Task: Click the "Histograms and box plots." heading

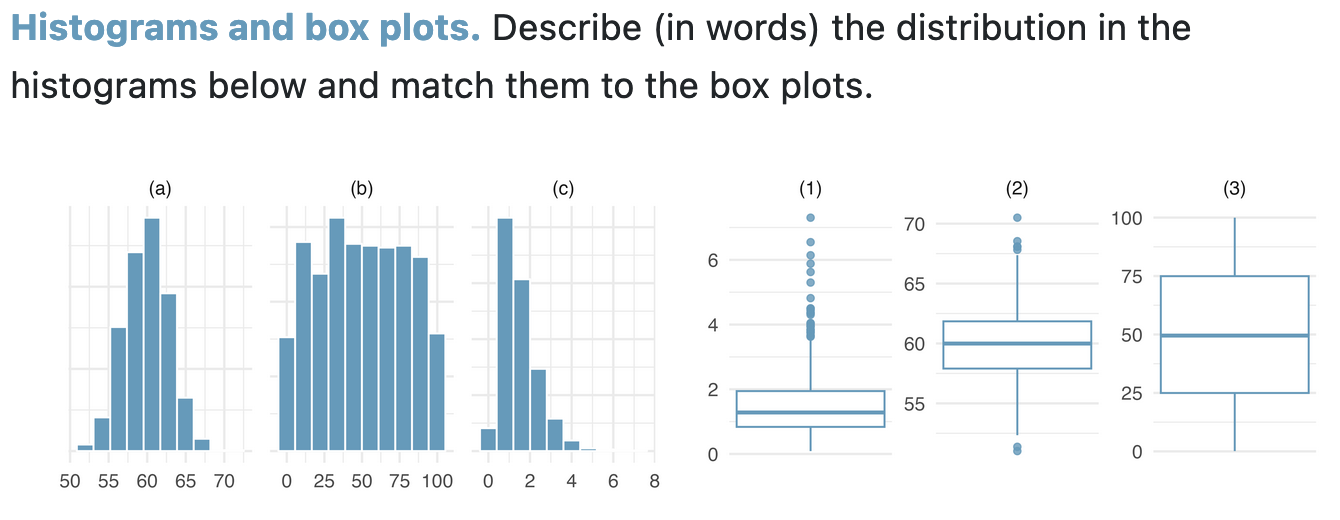Action: coord(245,29)
